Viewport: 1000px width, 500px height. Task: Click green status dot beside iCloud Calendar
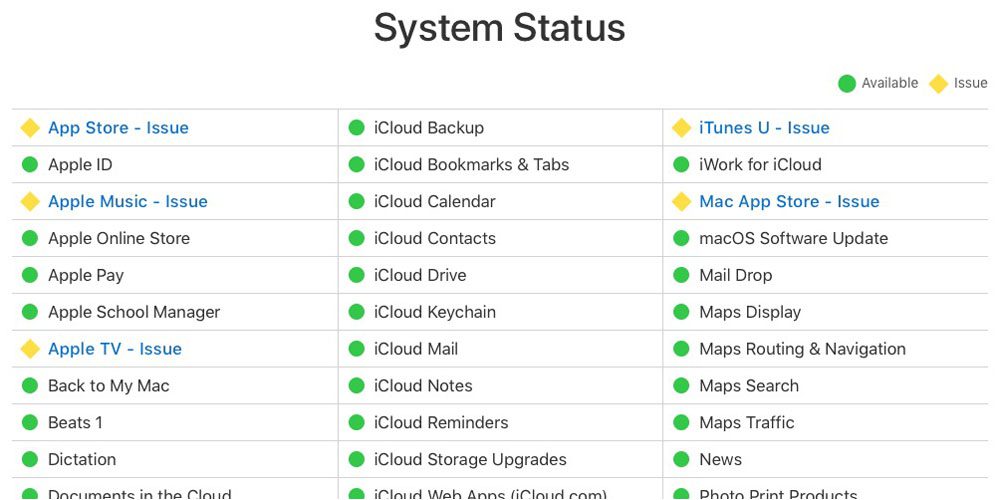click(x=357, y=202)
